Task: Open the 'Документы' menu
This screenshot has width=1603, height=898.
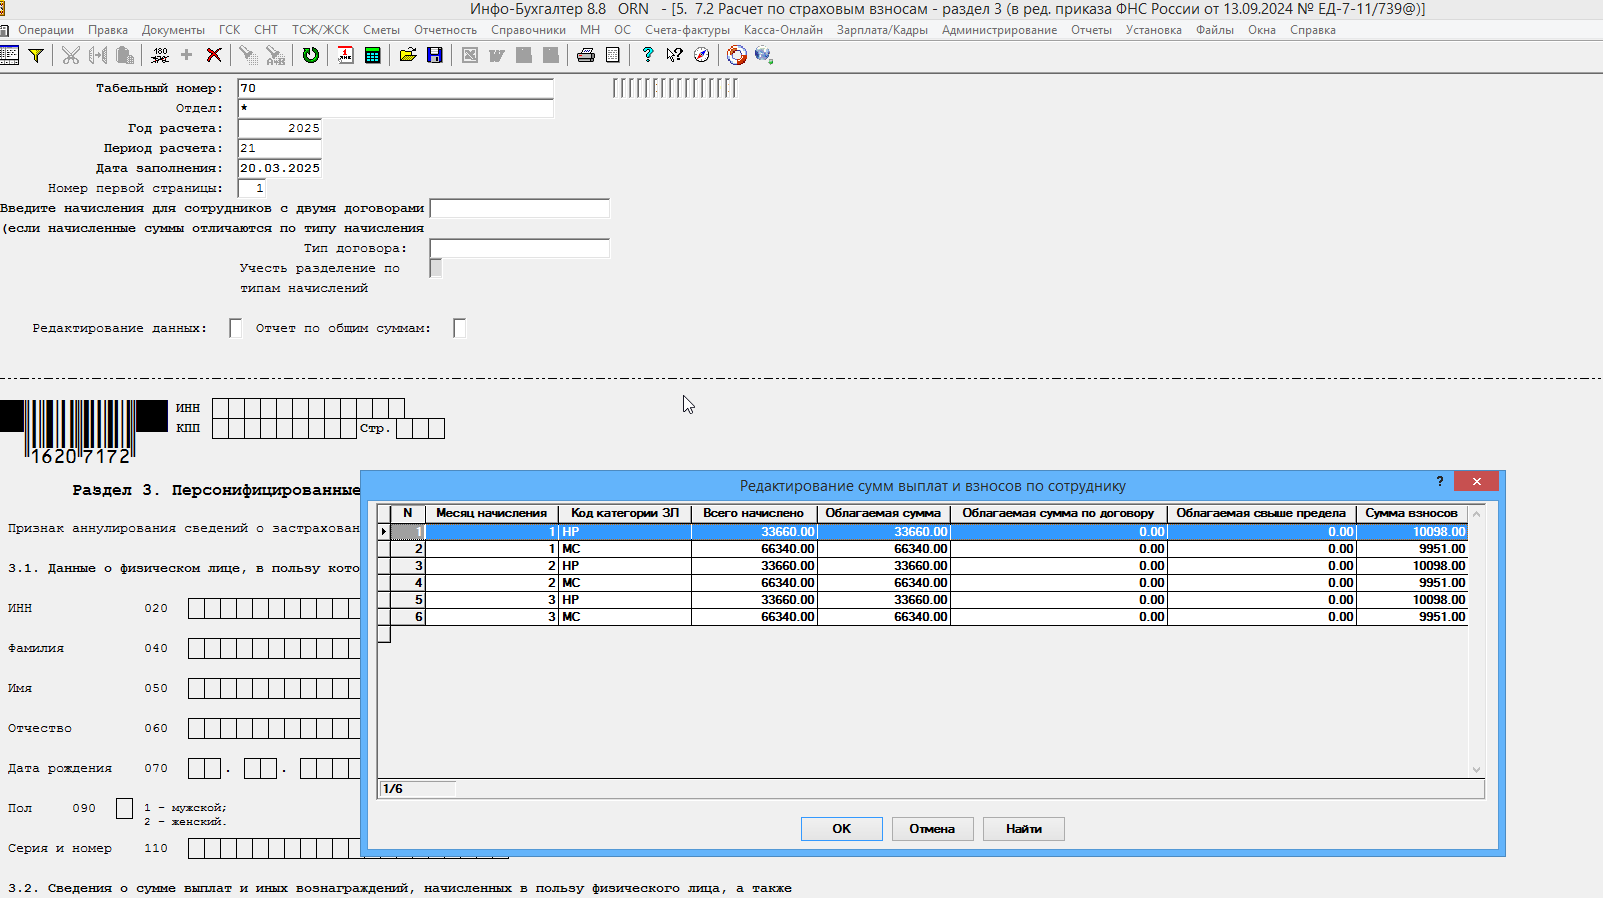Action: [173, 30]
